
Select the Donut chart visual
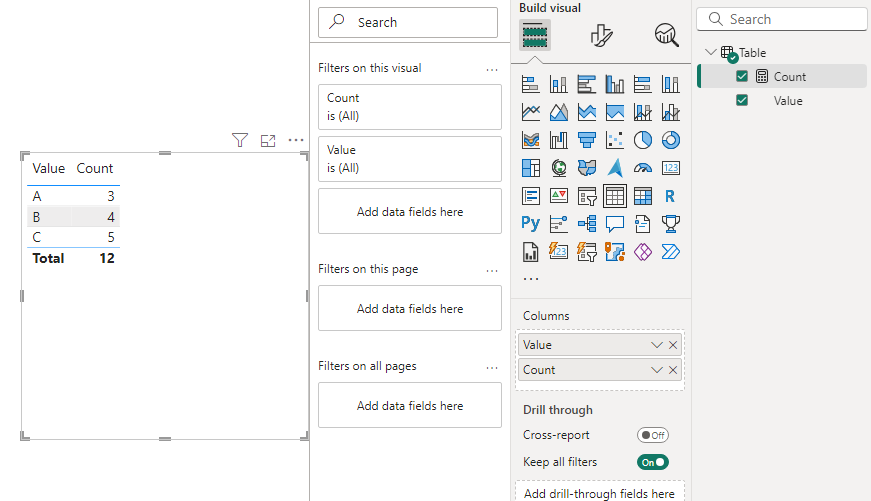(x=670, y=140)
